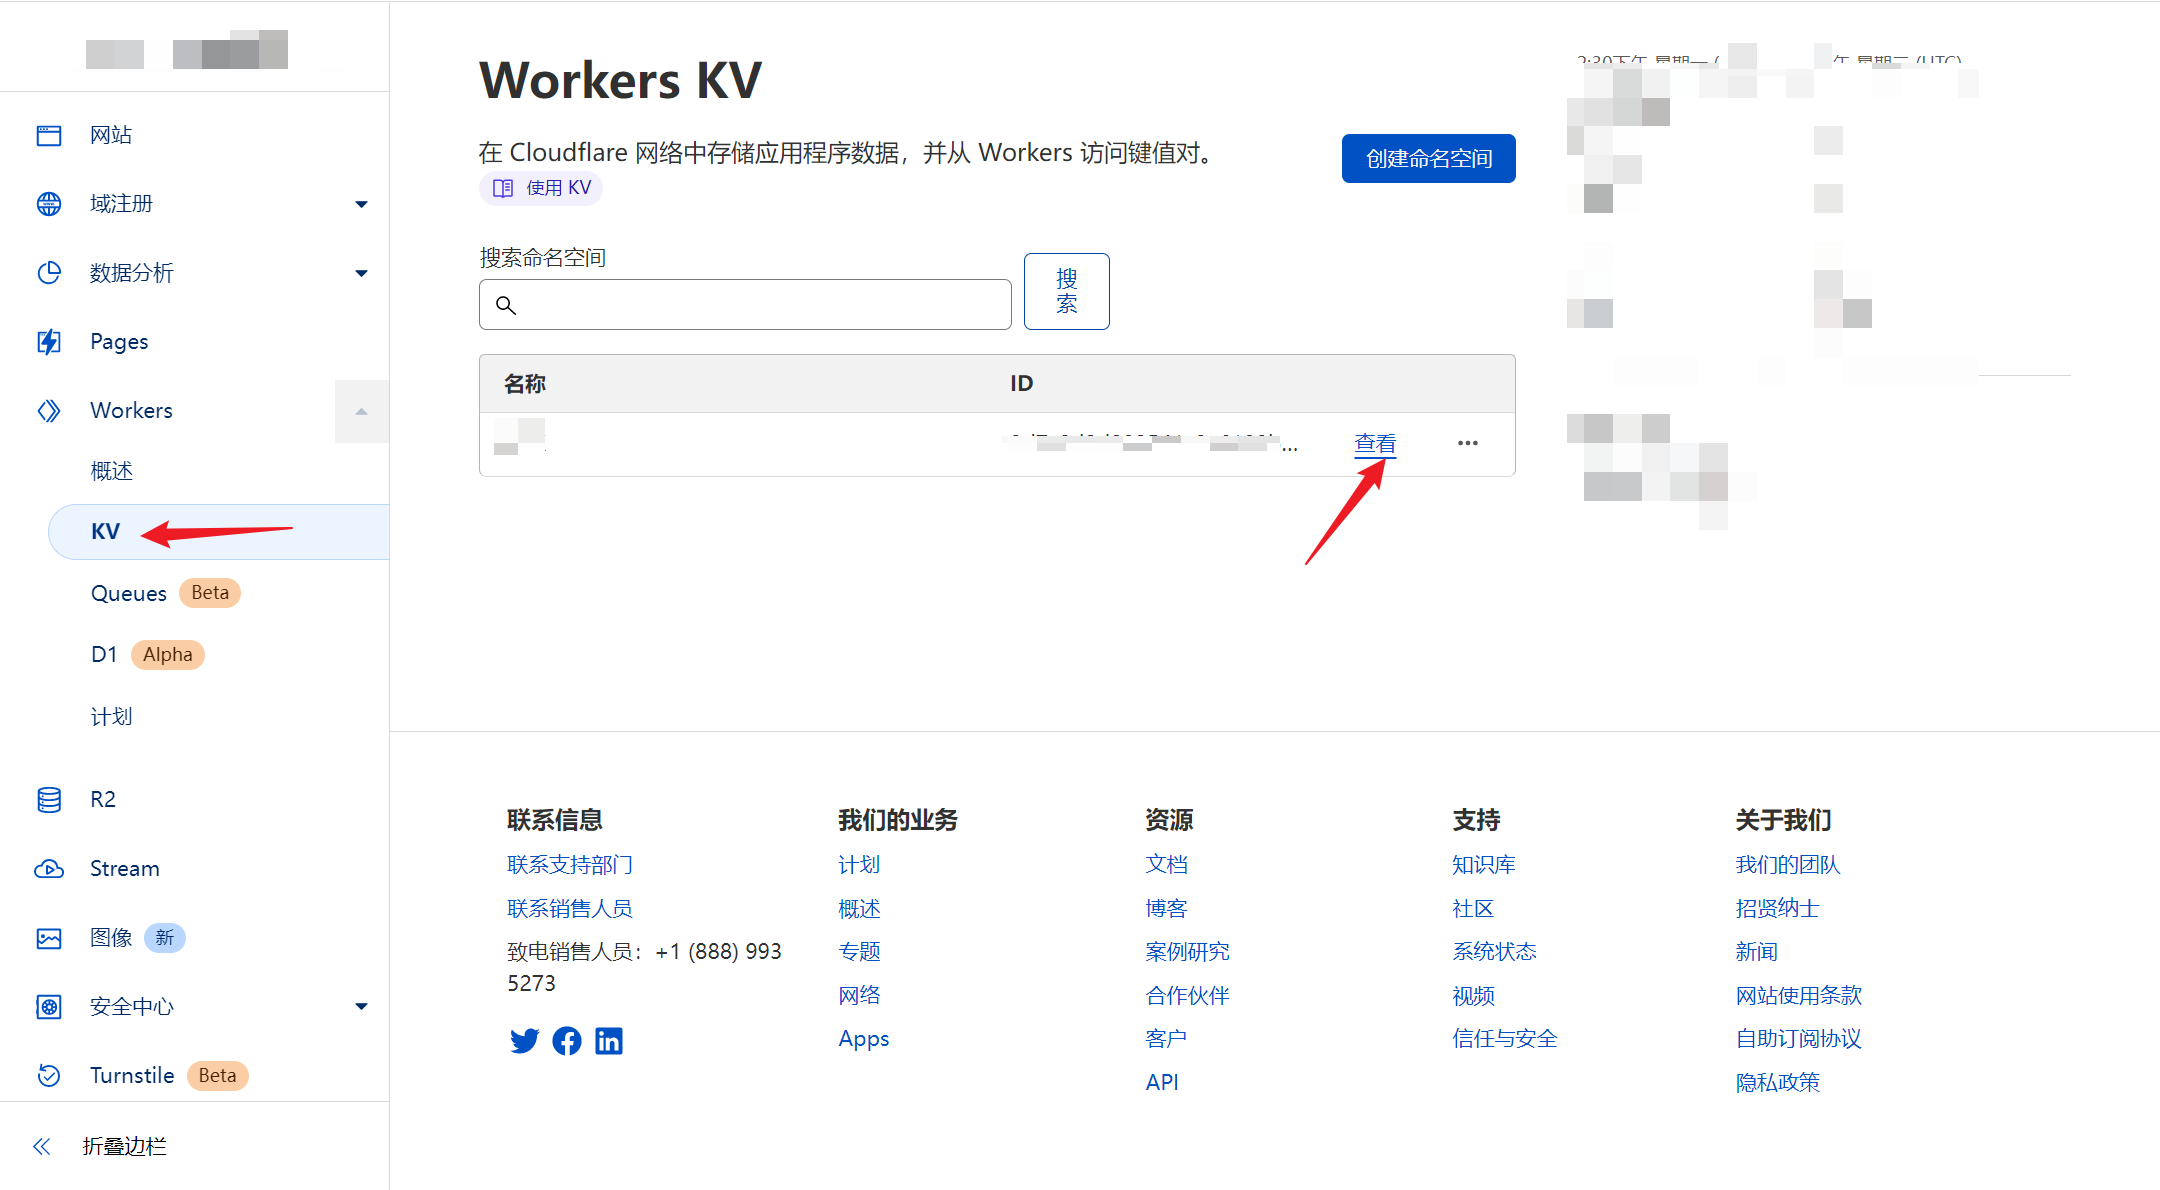Screen dimensions: 2160x1190
Task: Open 隐私政策 footer link
Action: pyautogui.click(x=1777, y=1083)
